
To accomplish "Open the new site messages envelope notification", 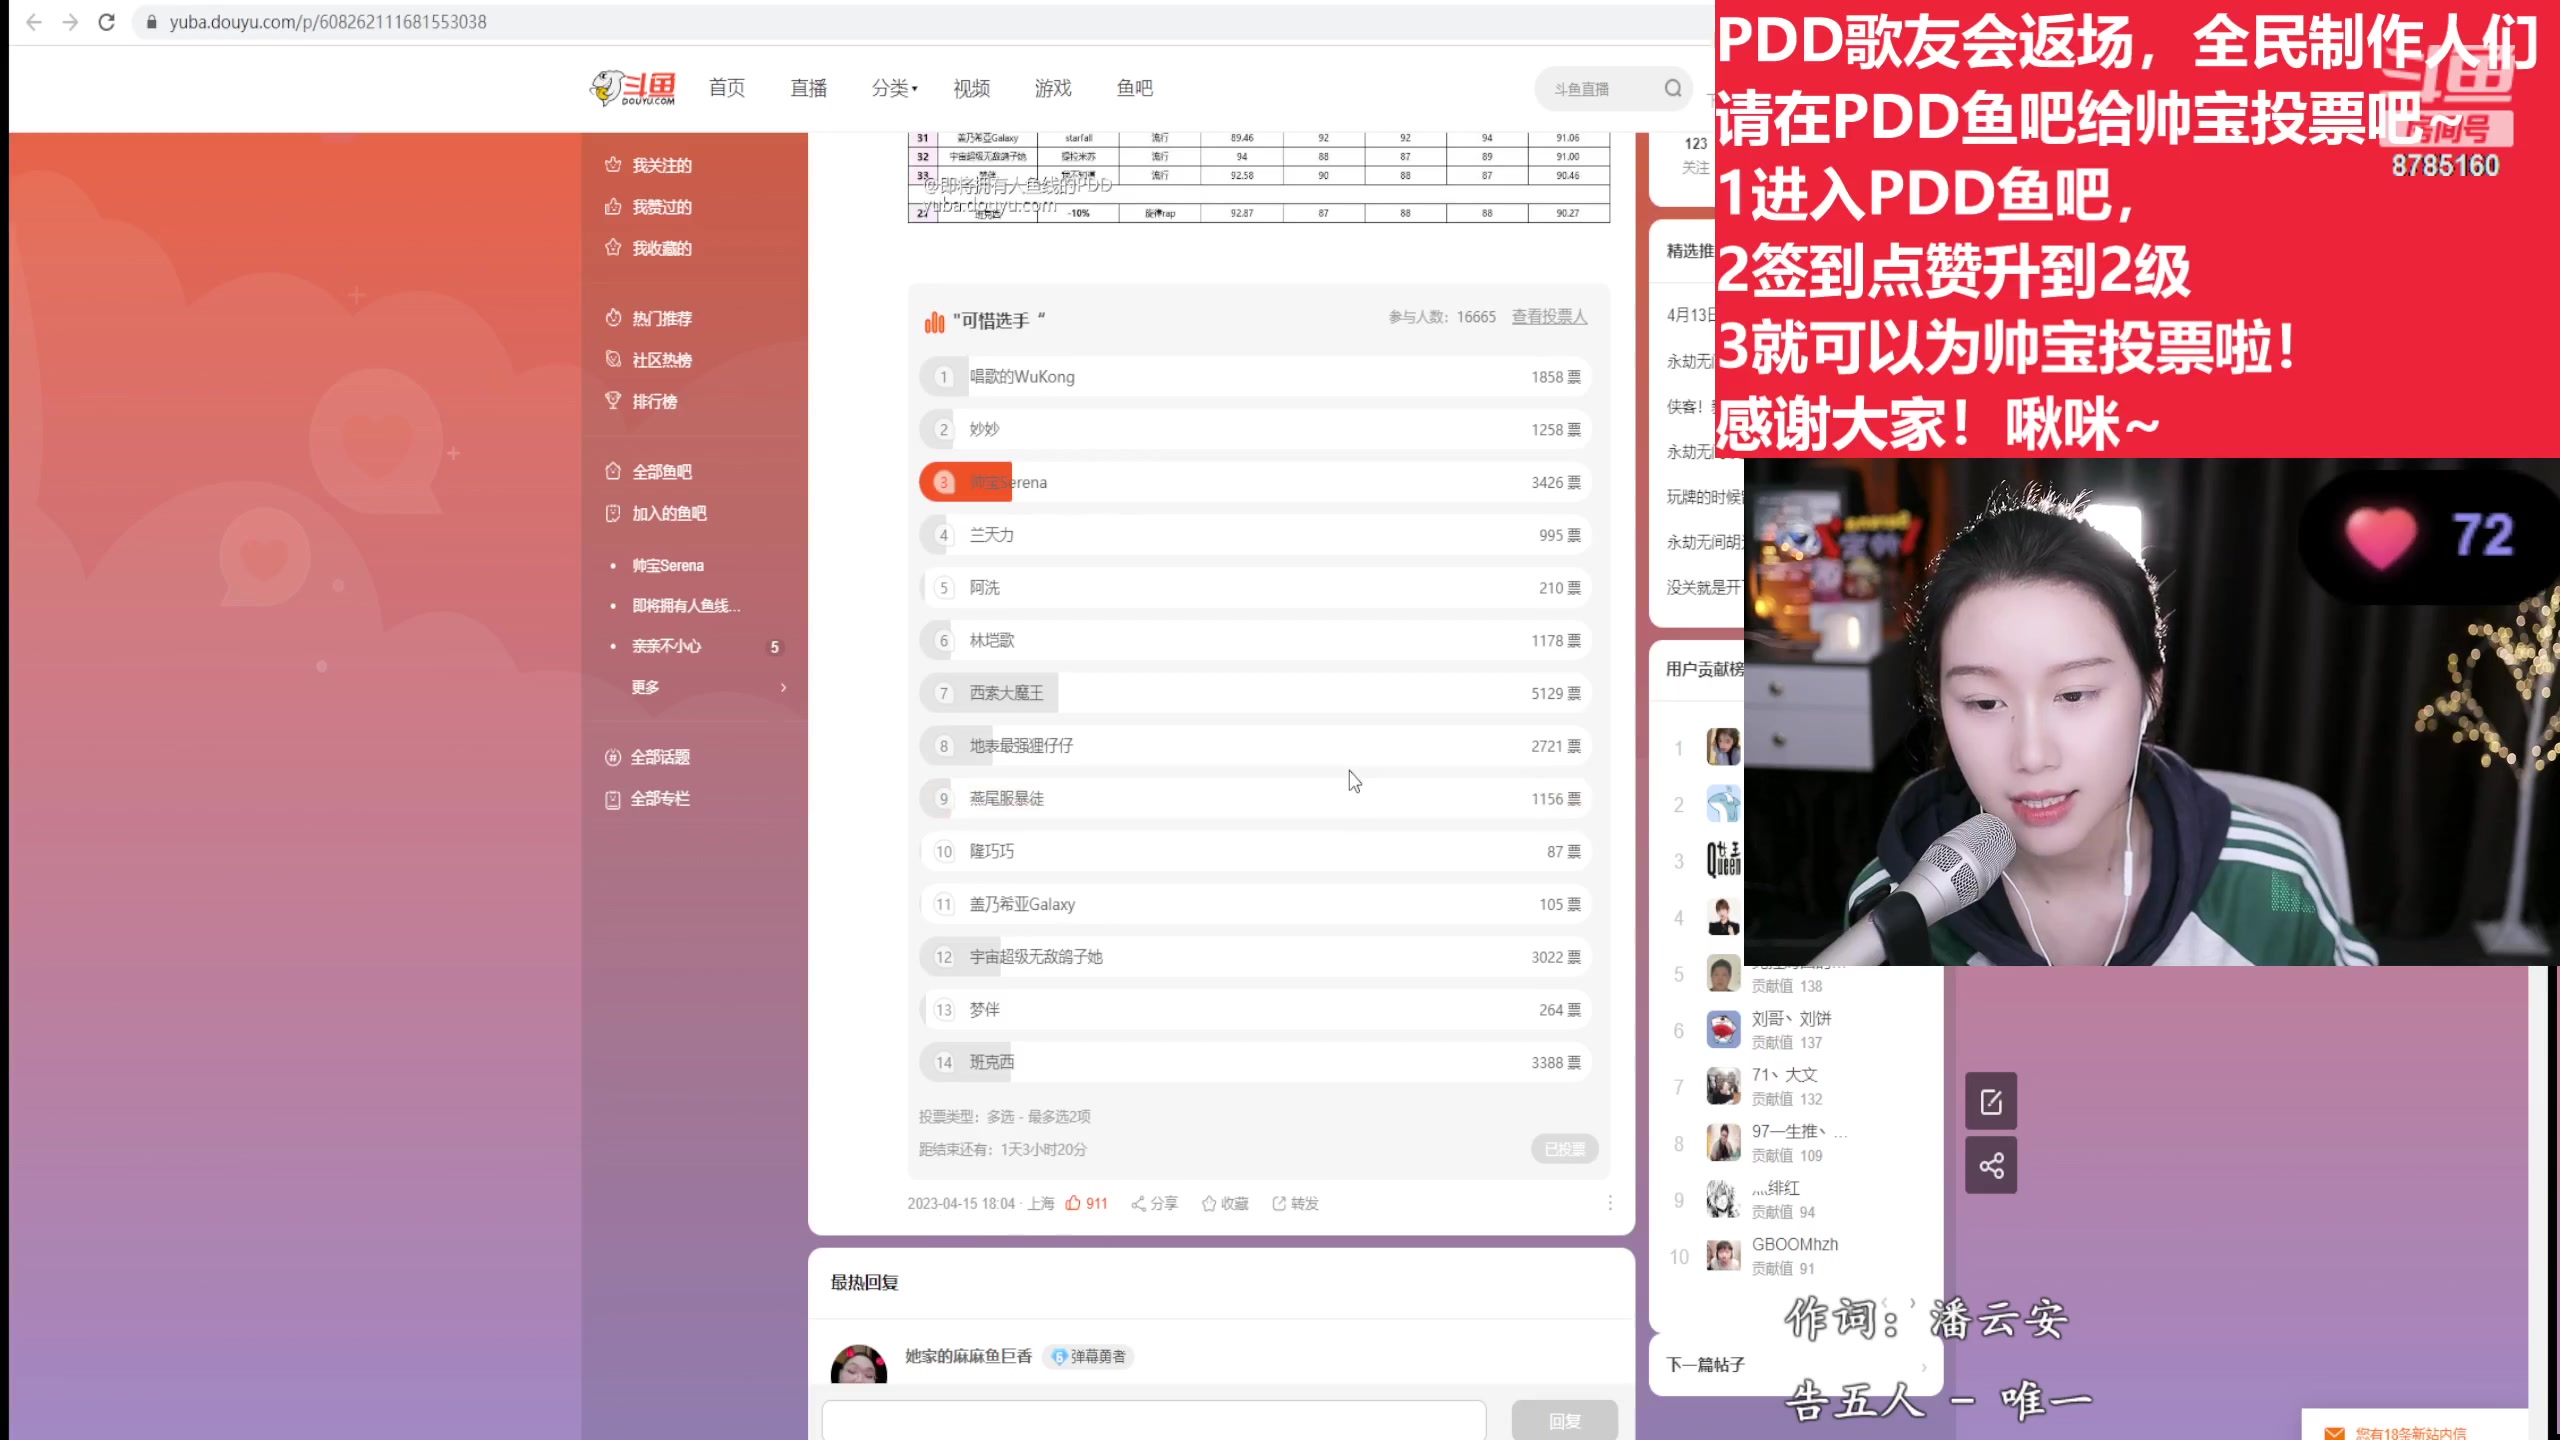I will tap(2334, 1433).
